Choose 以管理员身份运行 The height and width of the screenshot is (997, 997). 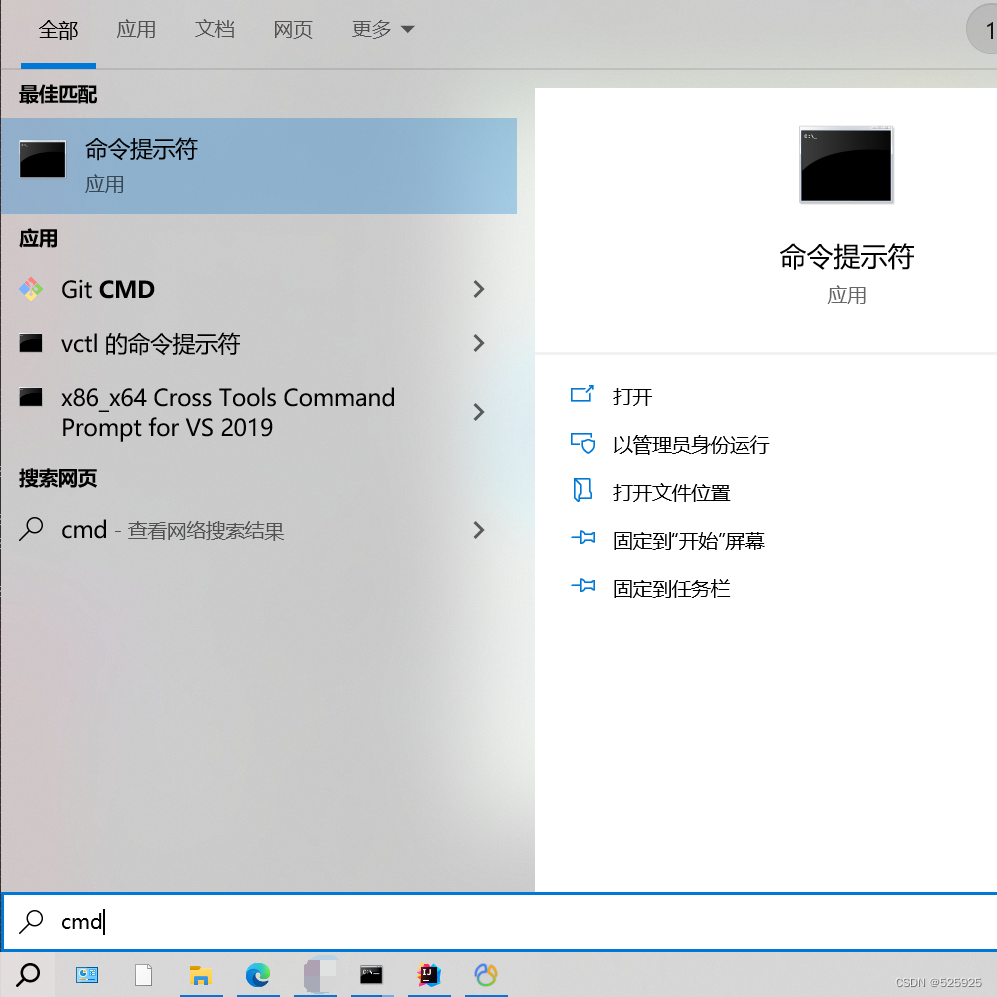(x=691, y=445)
